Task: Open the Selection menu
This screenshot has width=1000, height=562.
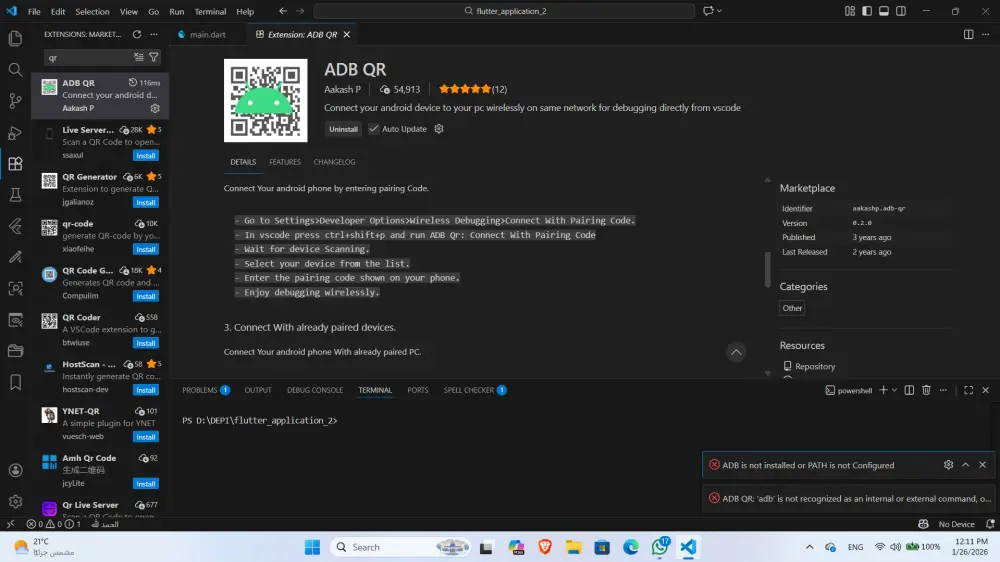Action: 92,11
